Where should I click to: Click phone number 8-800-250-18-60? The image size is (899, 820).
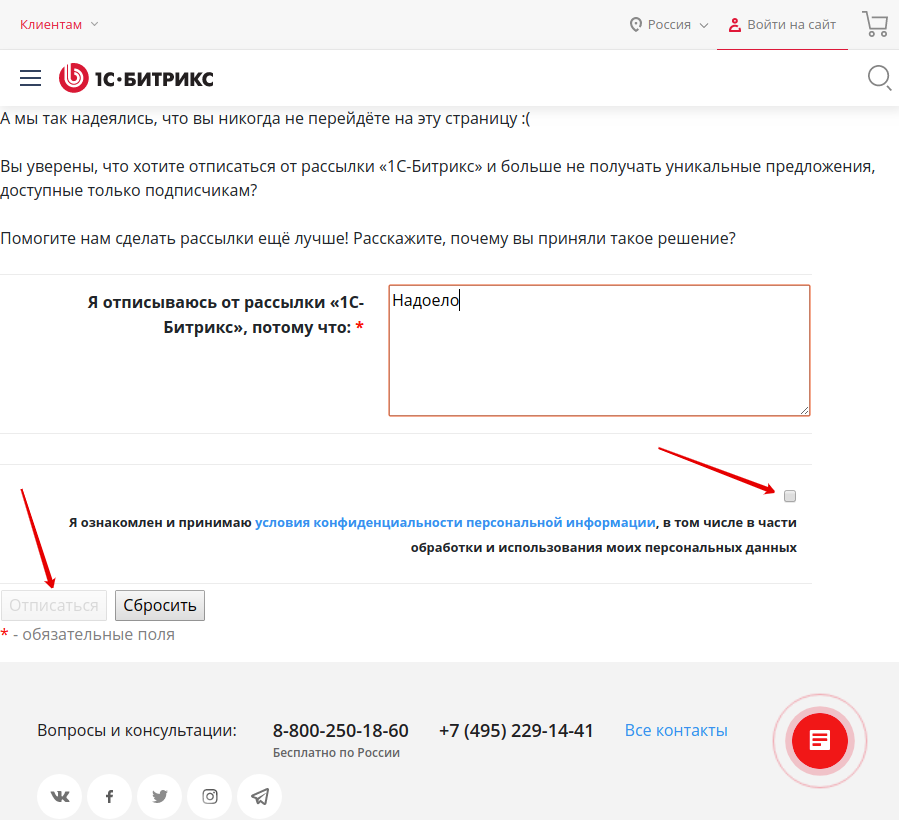coord(341,731)
